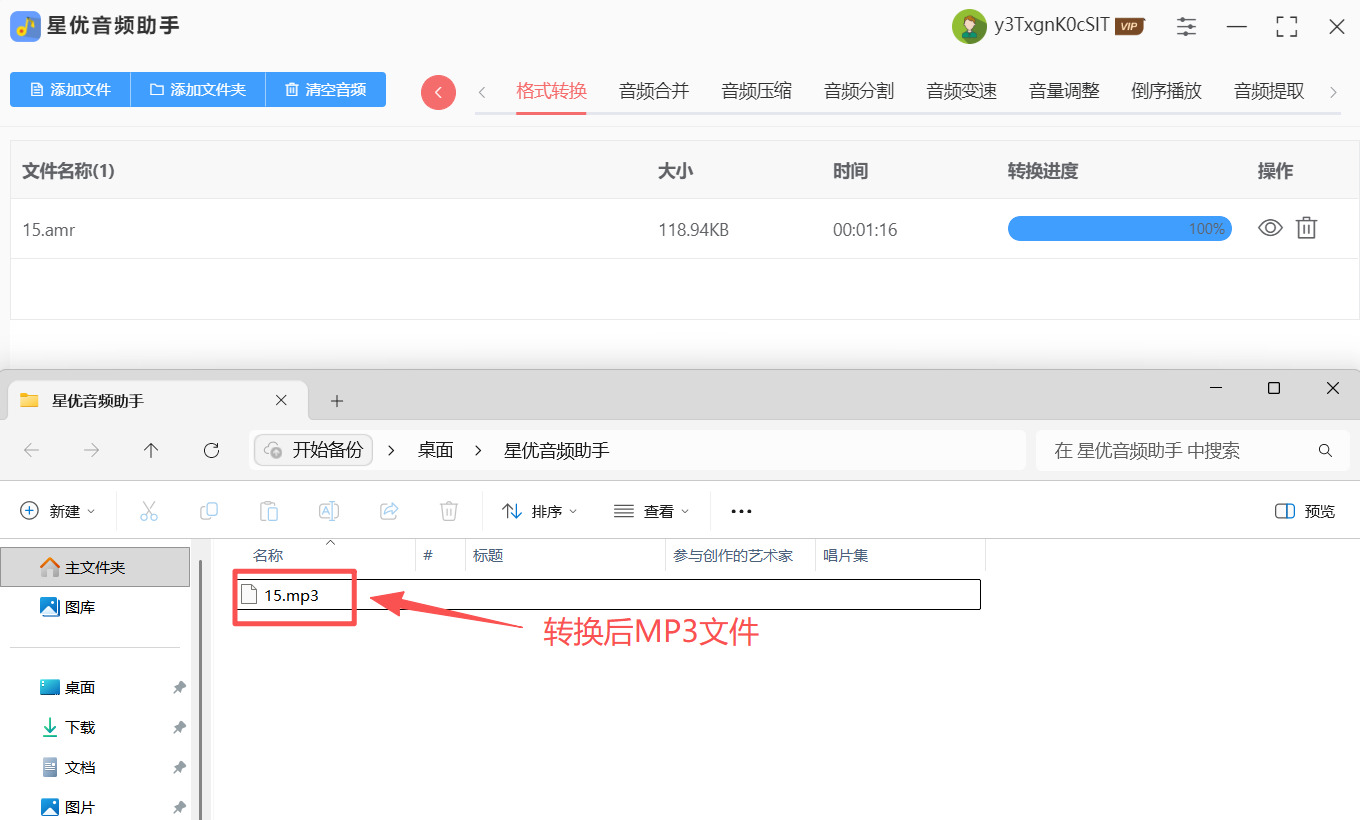Click the 清空音频 button
Viewport: 1360px width, 820px height.
pyautogui.click(x=326, y=90)
